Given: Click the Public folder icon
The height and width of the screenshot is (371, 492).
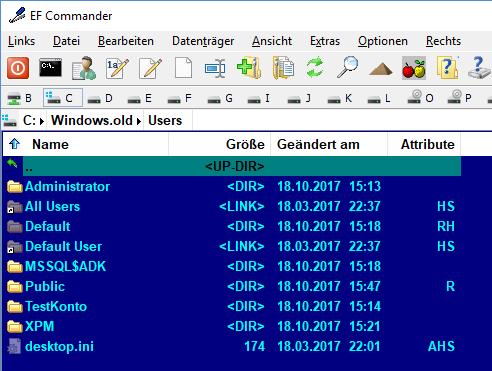Looking at the screenshot, I should pos(15,286).
